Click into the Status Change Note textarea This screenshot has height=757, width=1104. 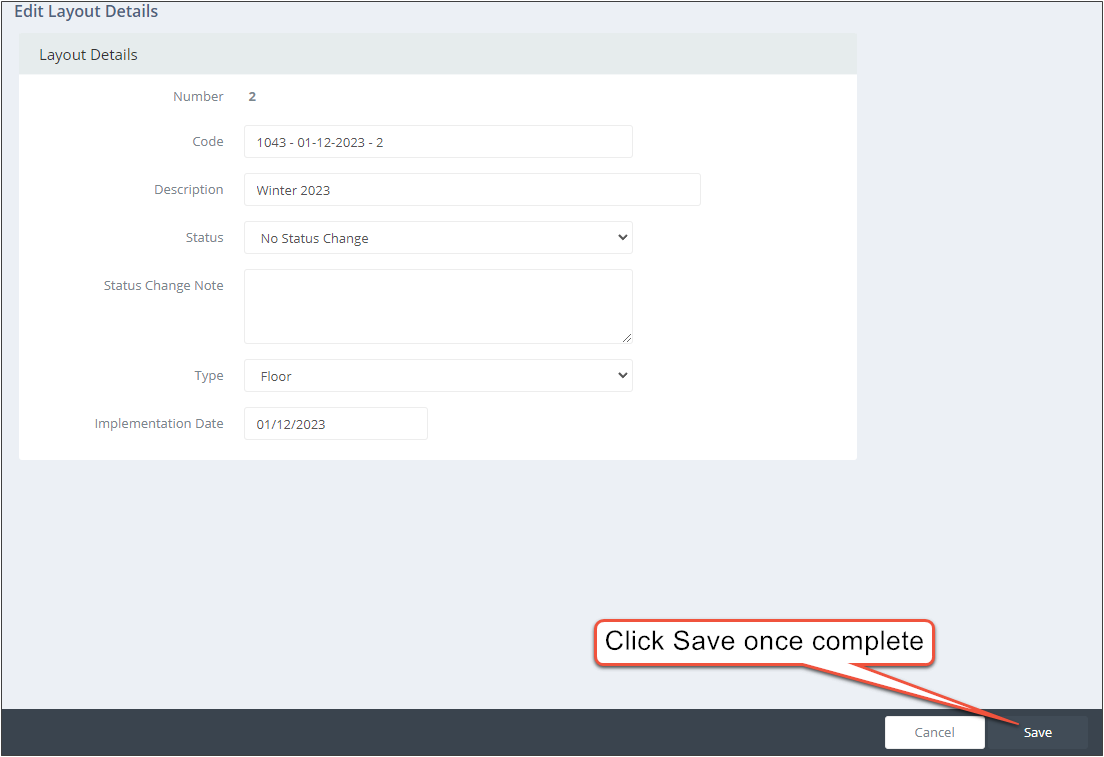pos(438,307)
